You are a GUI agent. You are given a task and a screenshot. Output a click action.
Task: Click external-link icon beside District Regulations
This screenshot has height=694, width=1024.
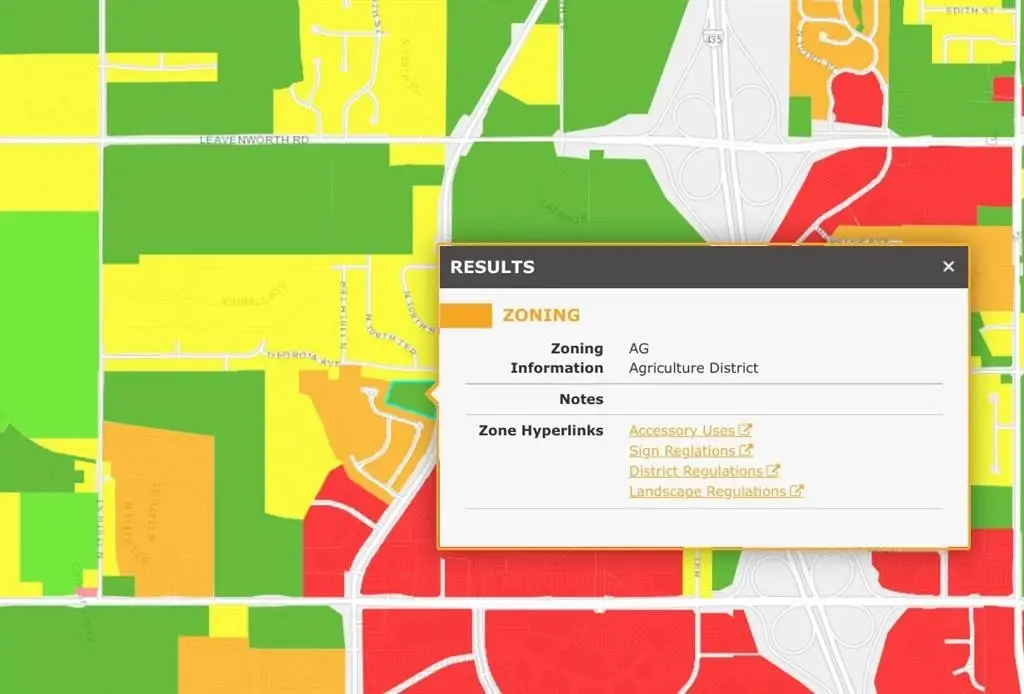(773, 471)
